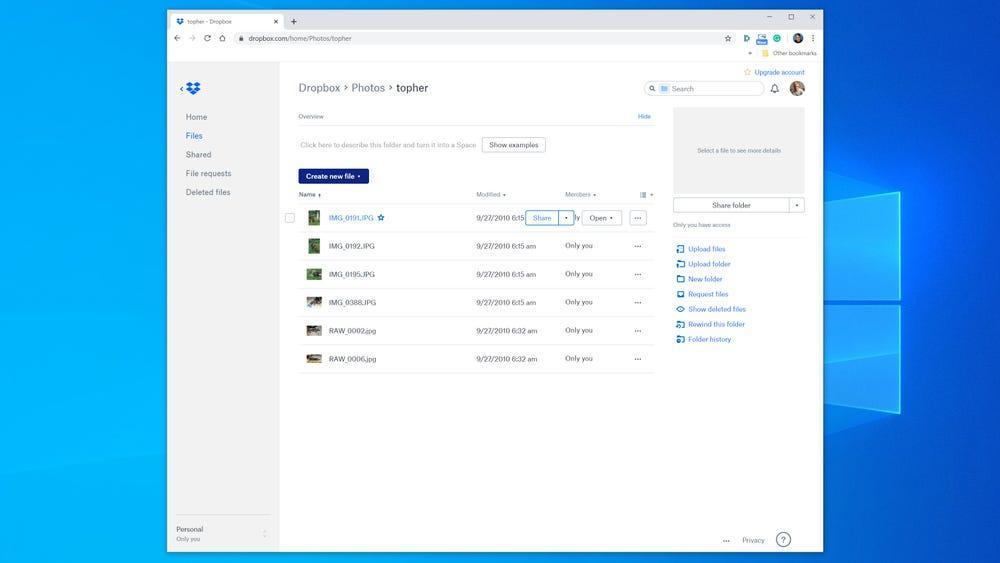The image size is (1000, 563).
Task: Open the help question mark button
Action: tap(783, 539)
